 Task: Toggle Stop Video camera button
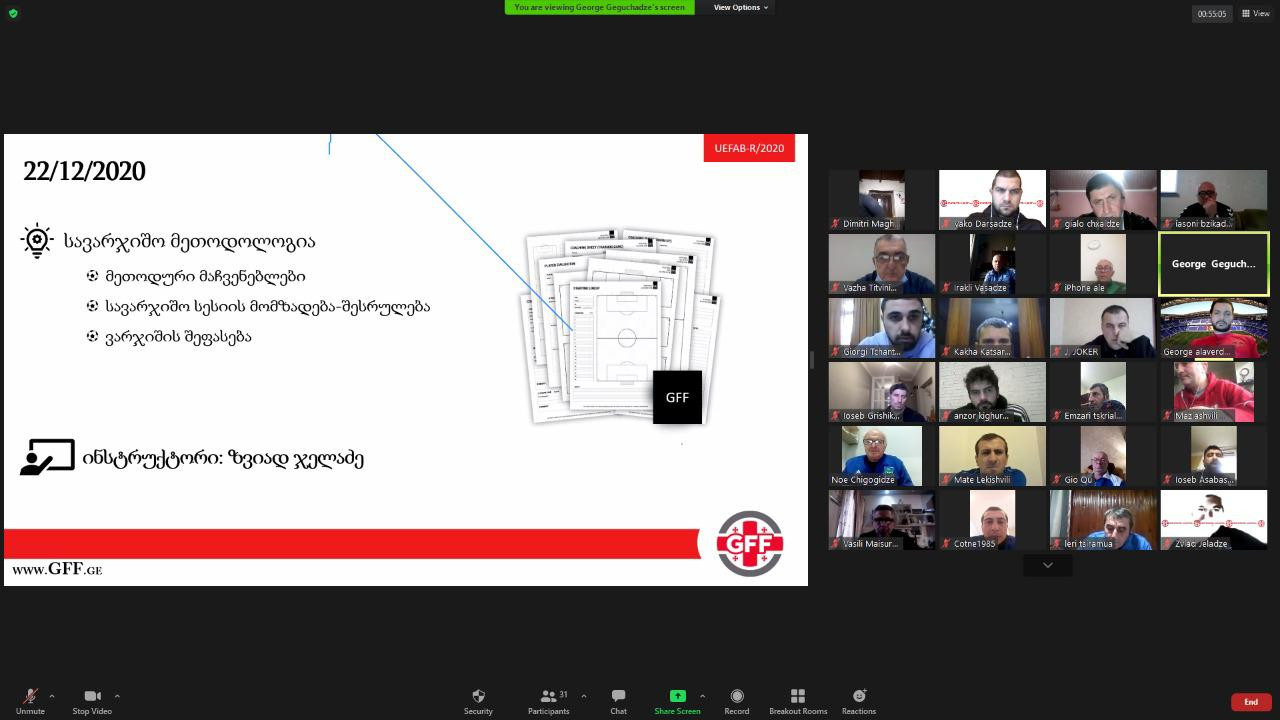click(92, 696)
